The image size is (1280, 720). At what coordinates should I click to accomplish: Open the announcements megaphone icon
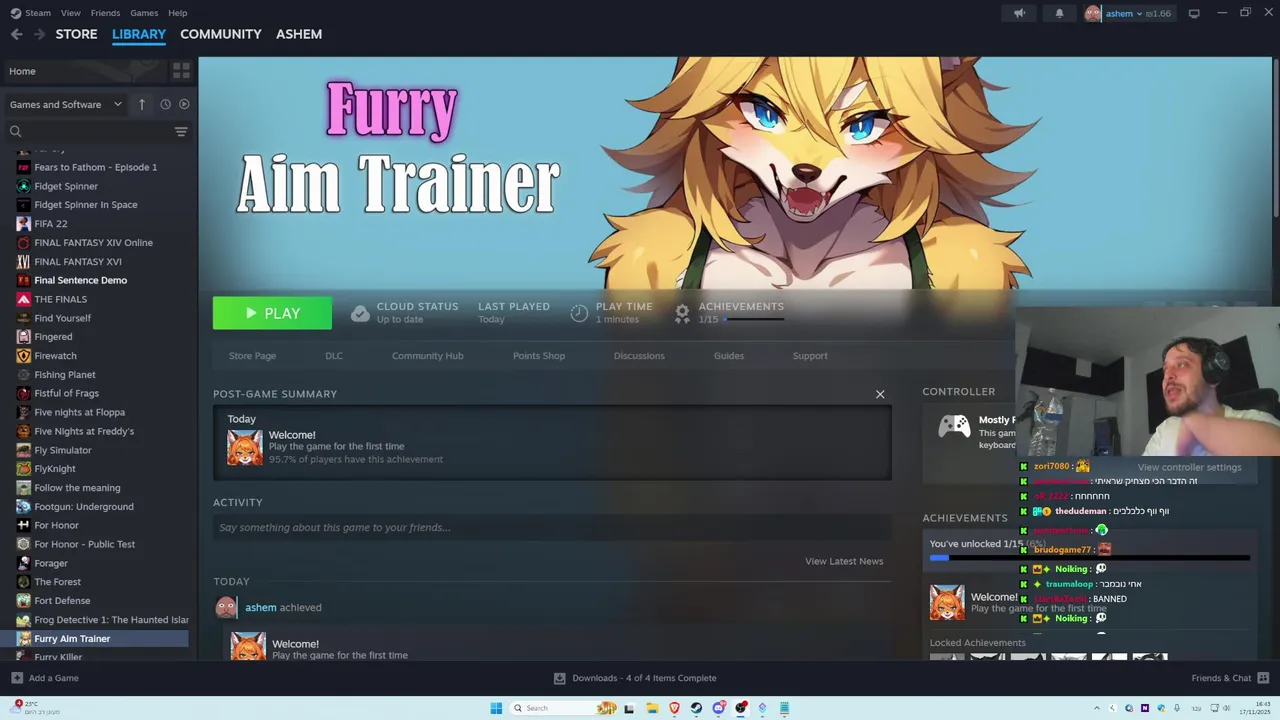tap(1019, 13)
